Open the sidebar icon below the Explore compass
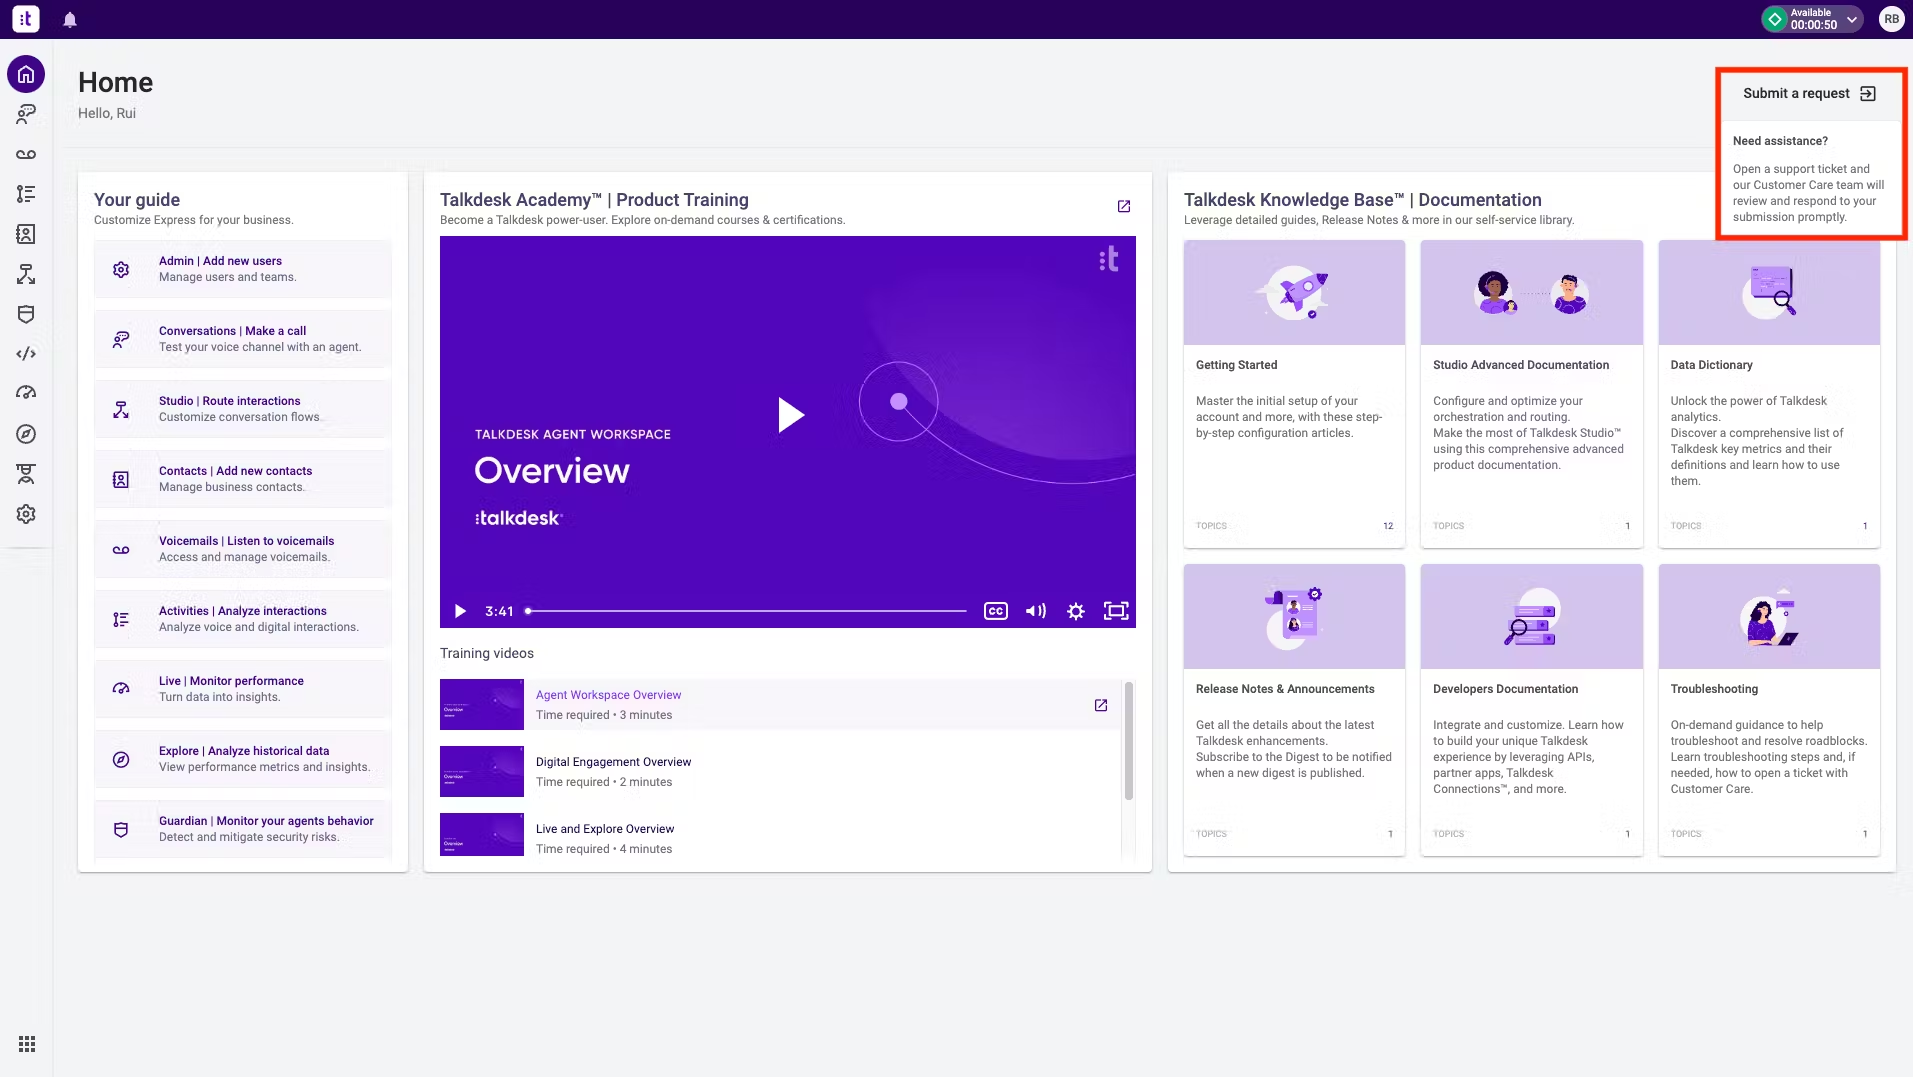 26,474
